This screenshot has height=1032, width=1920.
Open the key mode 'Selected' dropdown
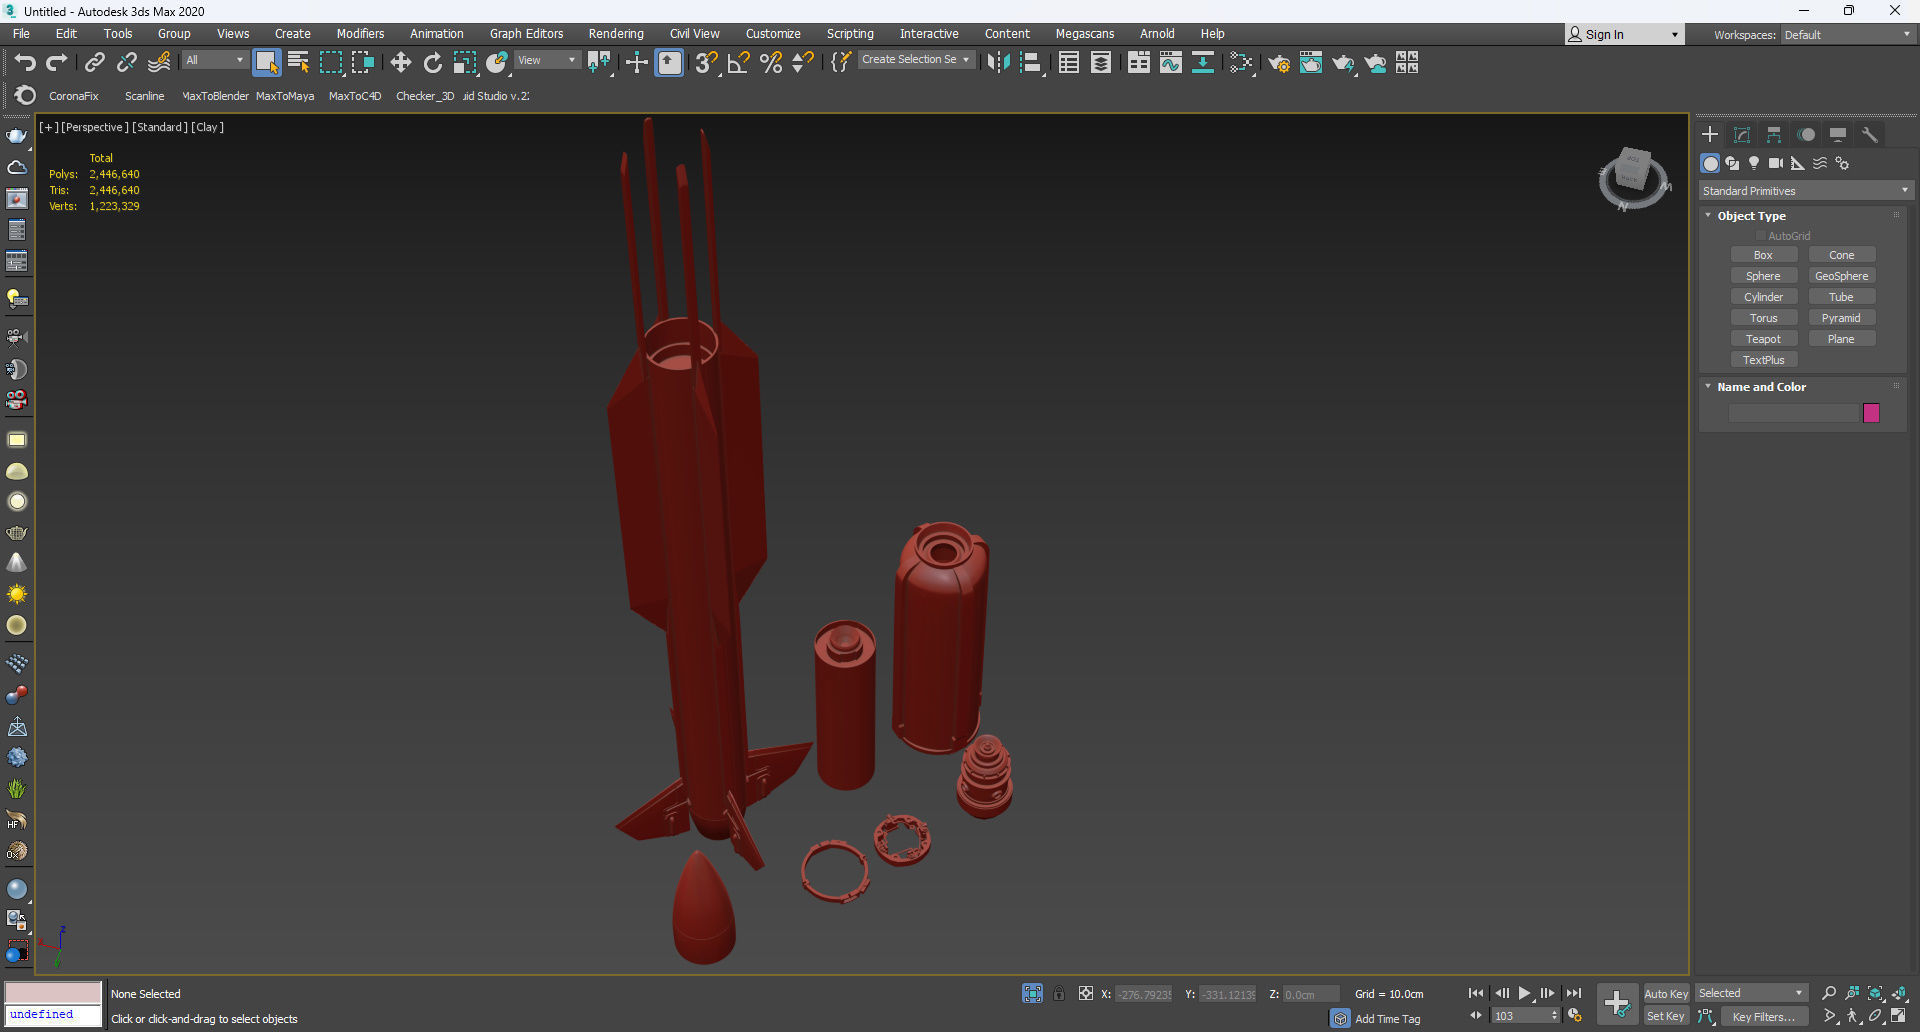(x=1750, y=993)
